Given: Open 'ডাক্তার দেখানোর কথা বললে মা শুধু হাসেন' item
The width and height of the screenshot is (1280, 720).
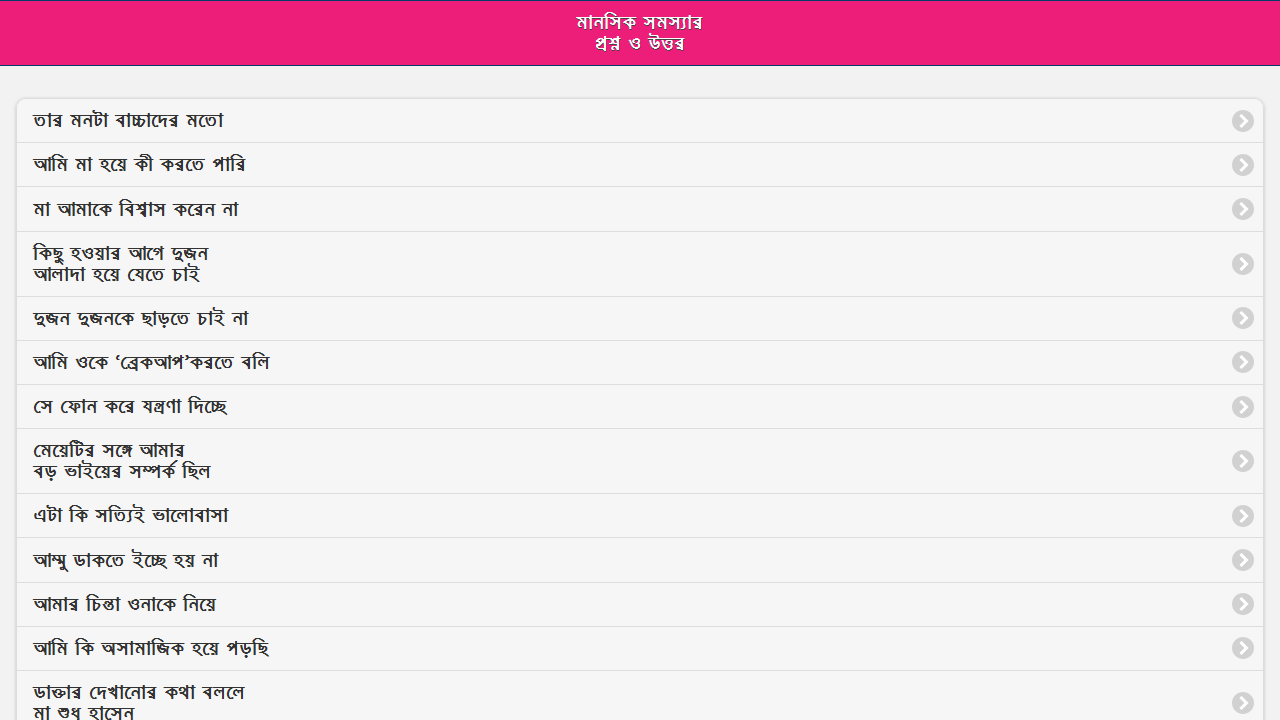Looking at the screenshot, I should 139,702.
